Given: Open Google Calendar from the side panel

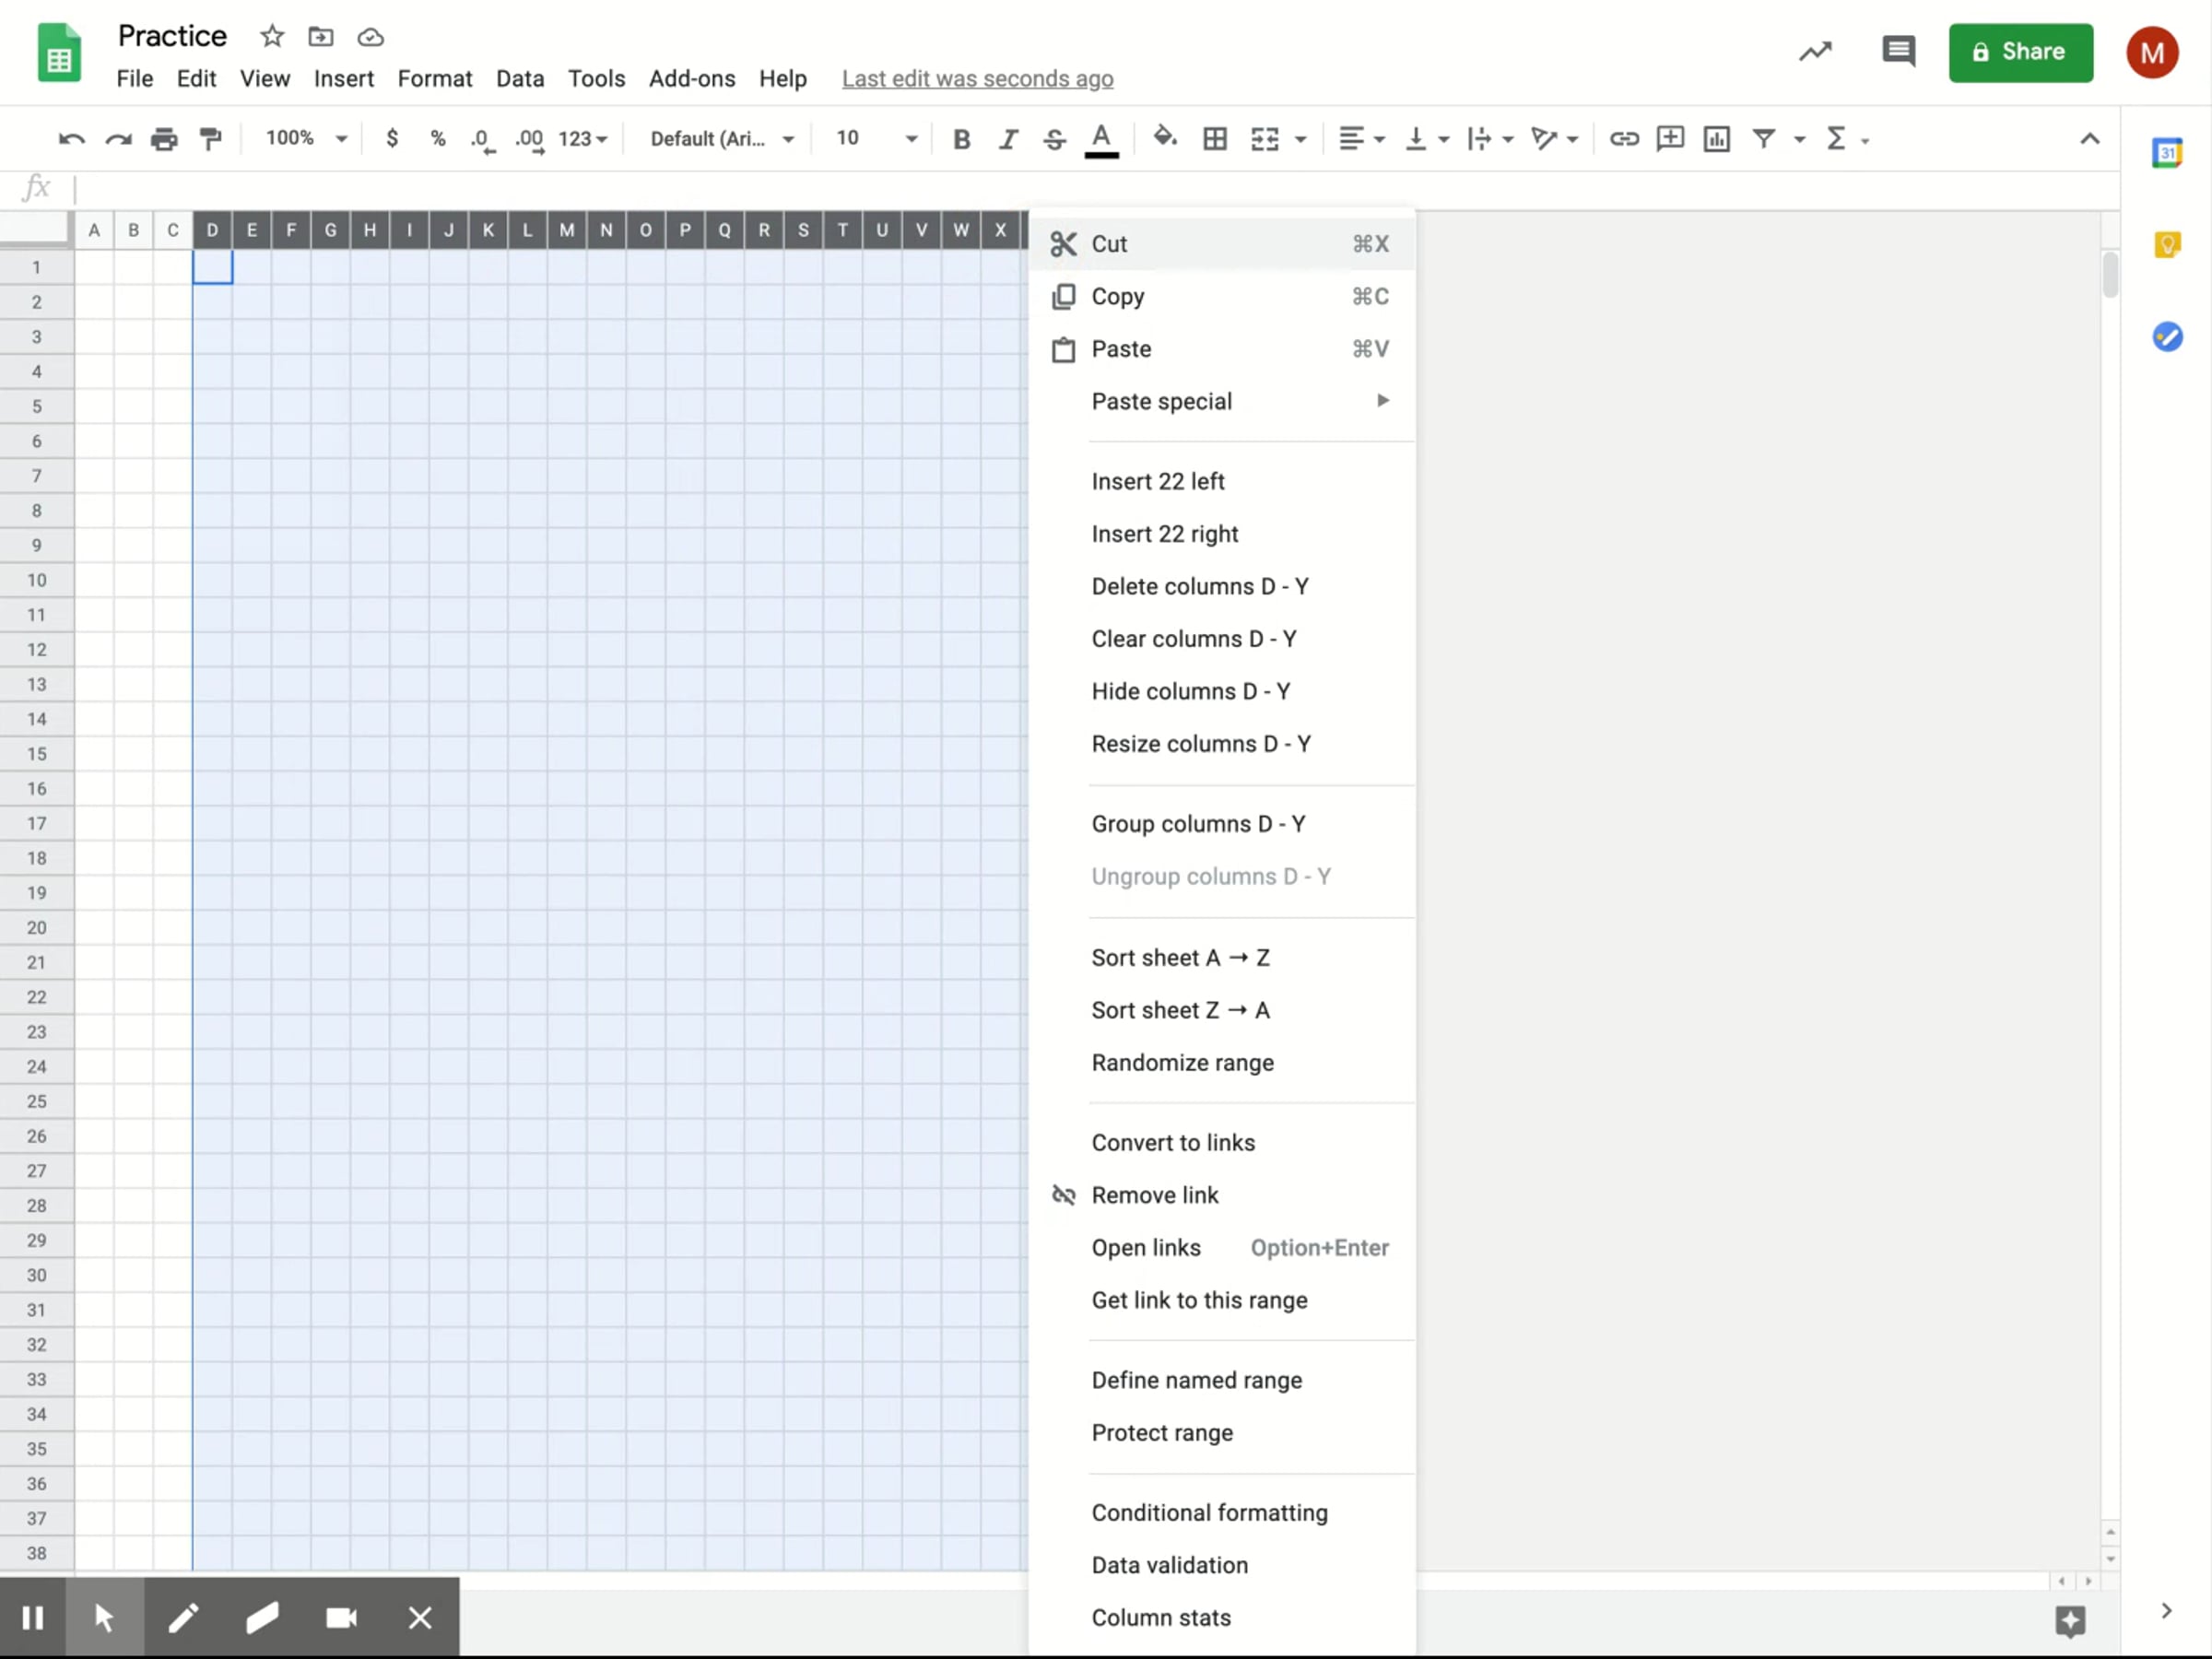Looking at the screenshot, I should pyautogui.click(x=2166, y=153).
